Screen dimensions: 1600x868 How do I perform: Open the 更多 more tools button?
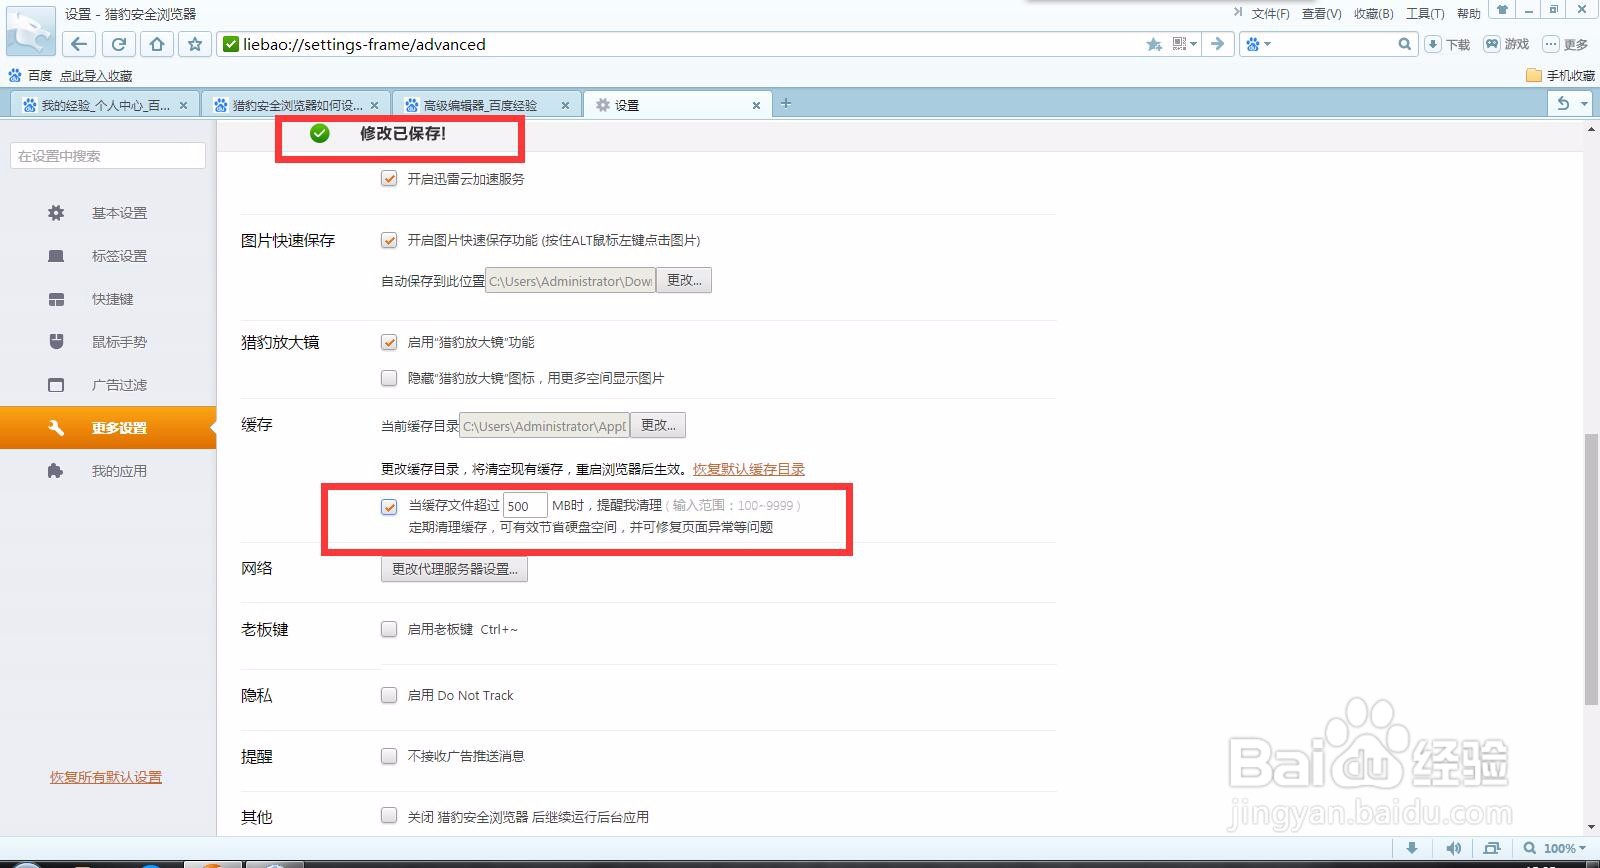1565,44
